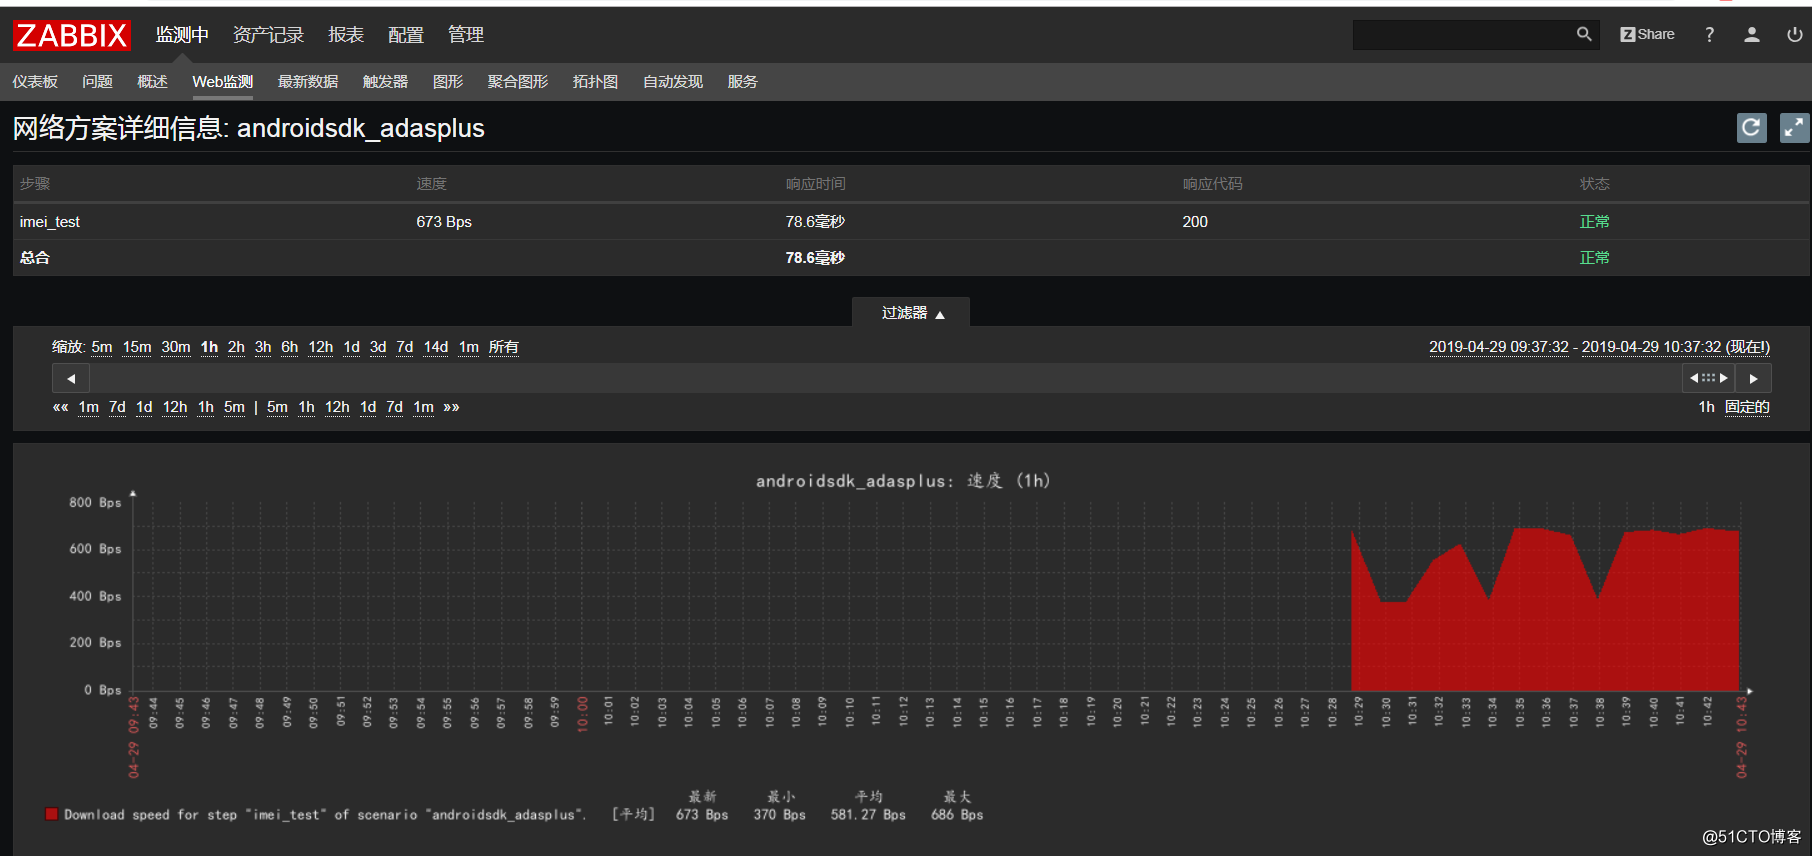
Task: Go to the 自动发现 submenu
Action: [673, 82]
